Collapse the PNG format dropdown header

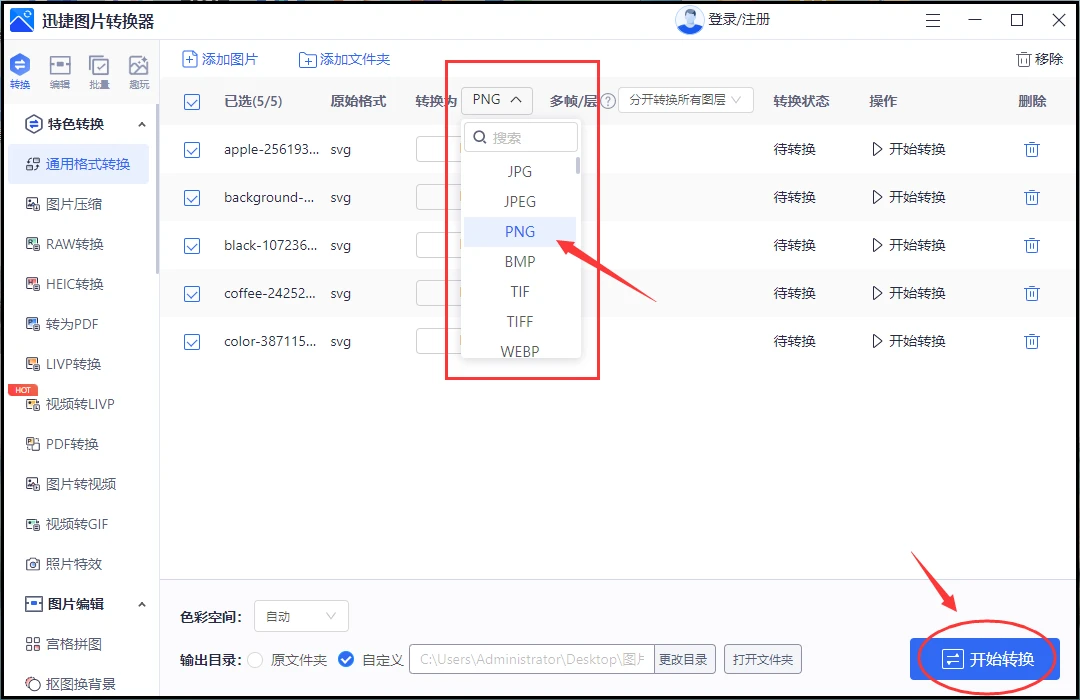(497, 100)
